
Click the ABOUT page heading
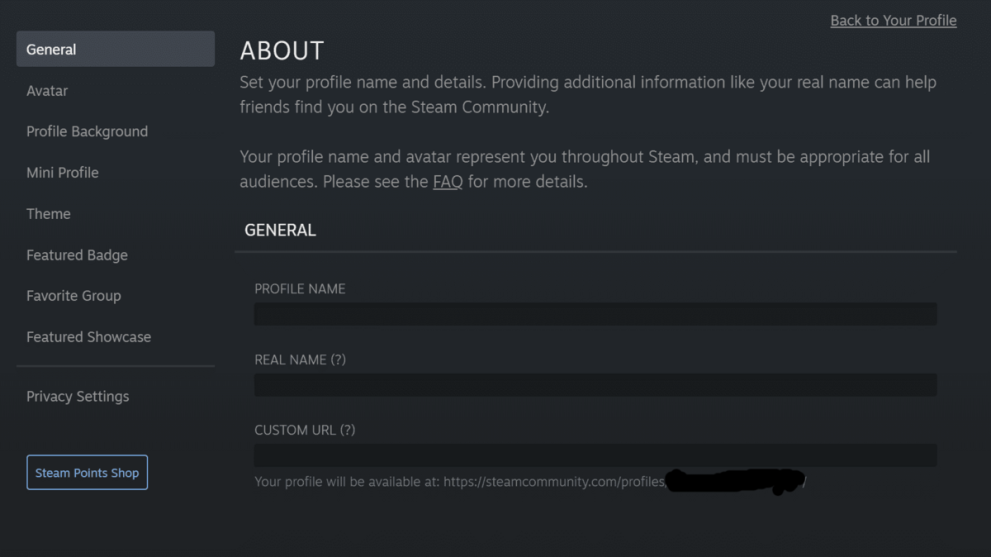282,51
